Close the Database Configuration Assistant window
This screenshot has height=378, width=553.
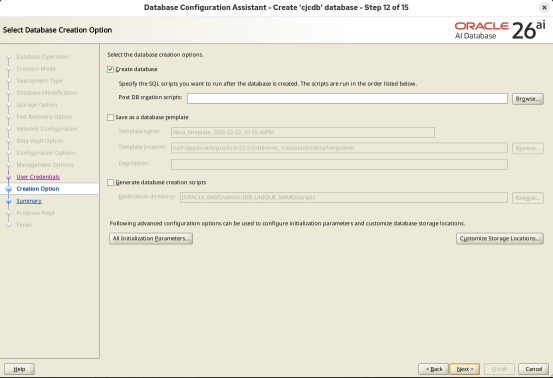pos(544,7)
